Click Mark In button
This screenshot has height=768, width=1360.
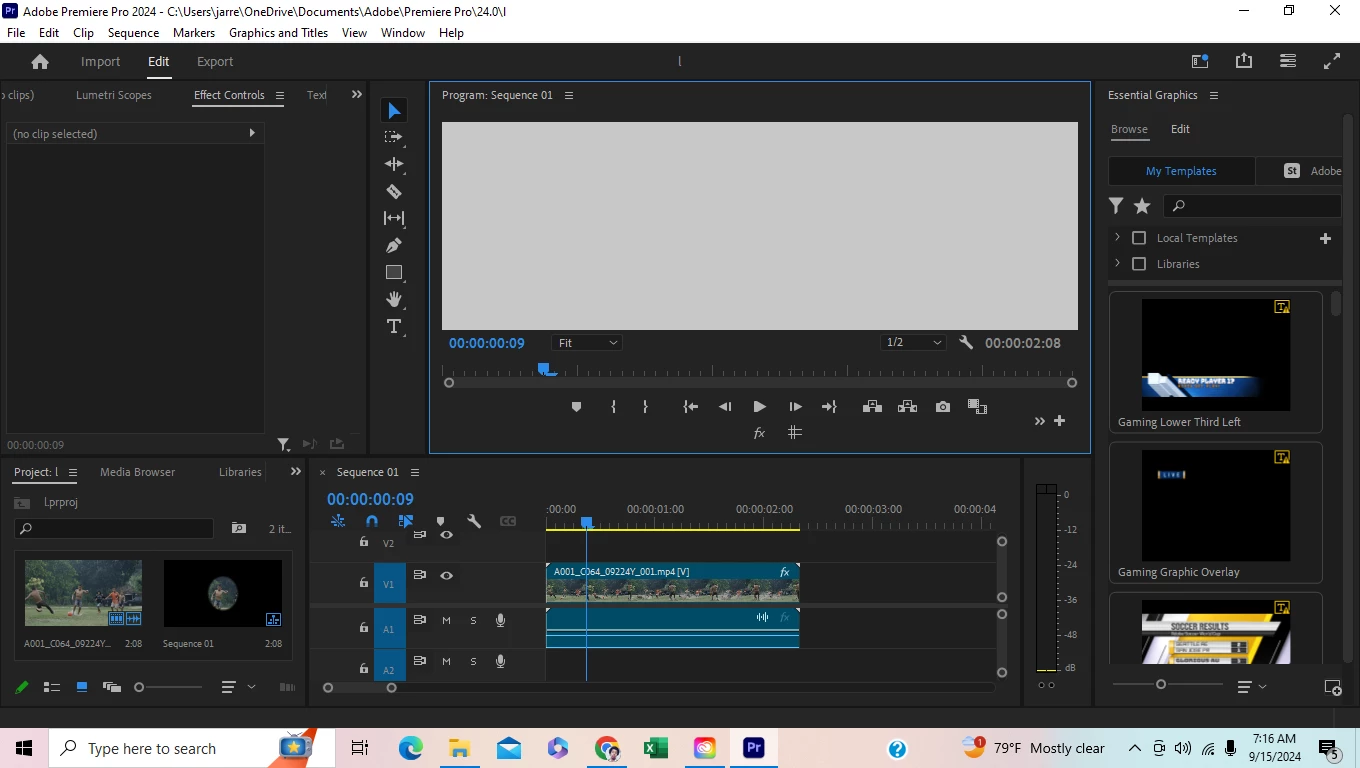coord(613,407)
